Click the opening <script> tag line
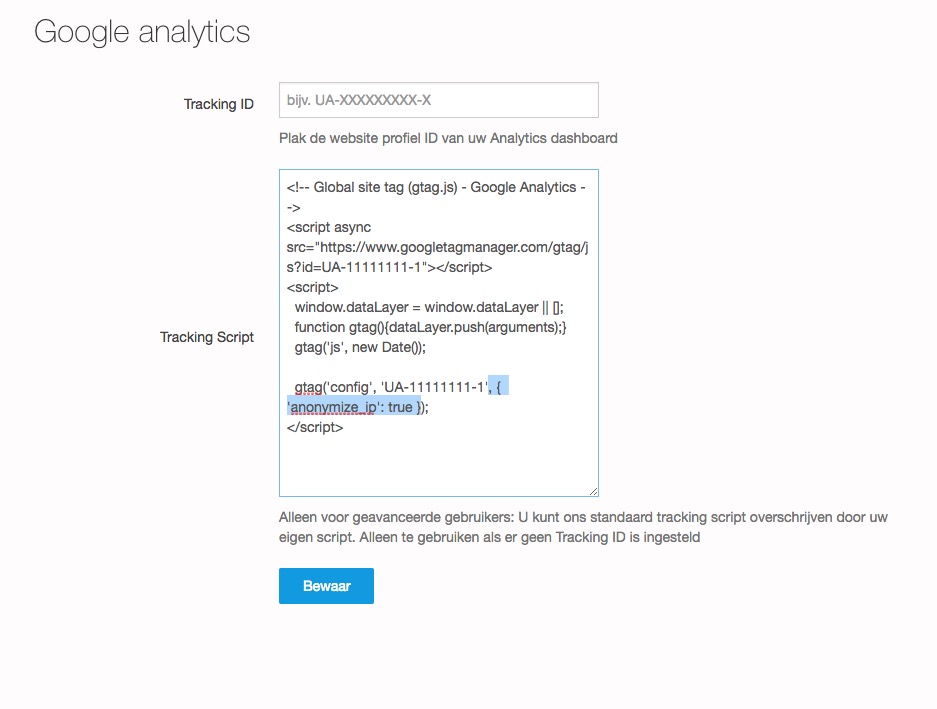937x709 pixels. click(312, 287)
